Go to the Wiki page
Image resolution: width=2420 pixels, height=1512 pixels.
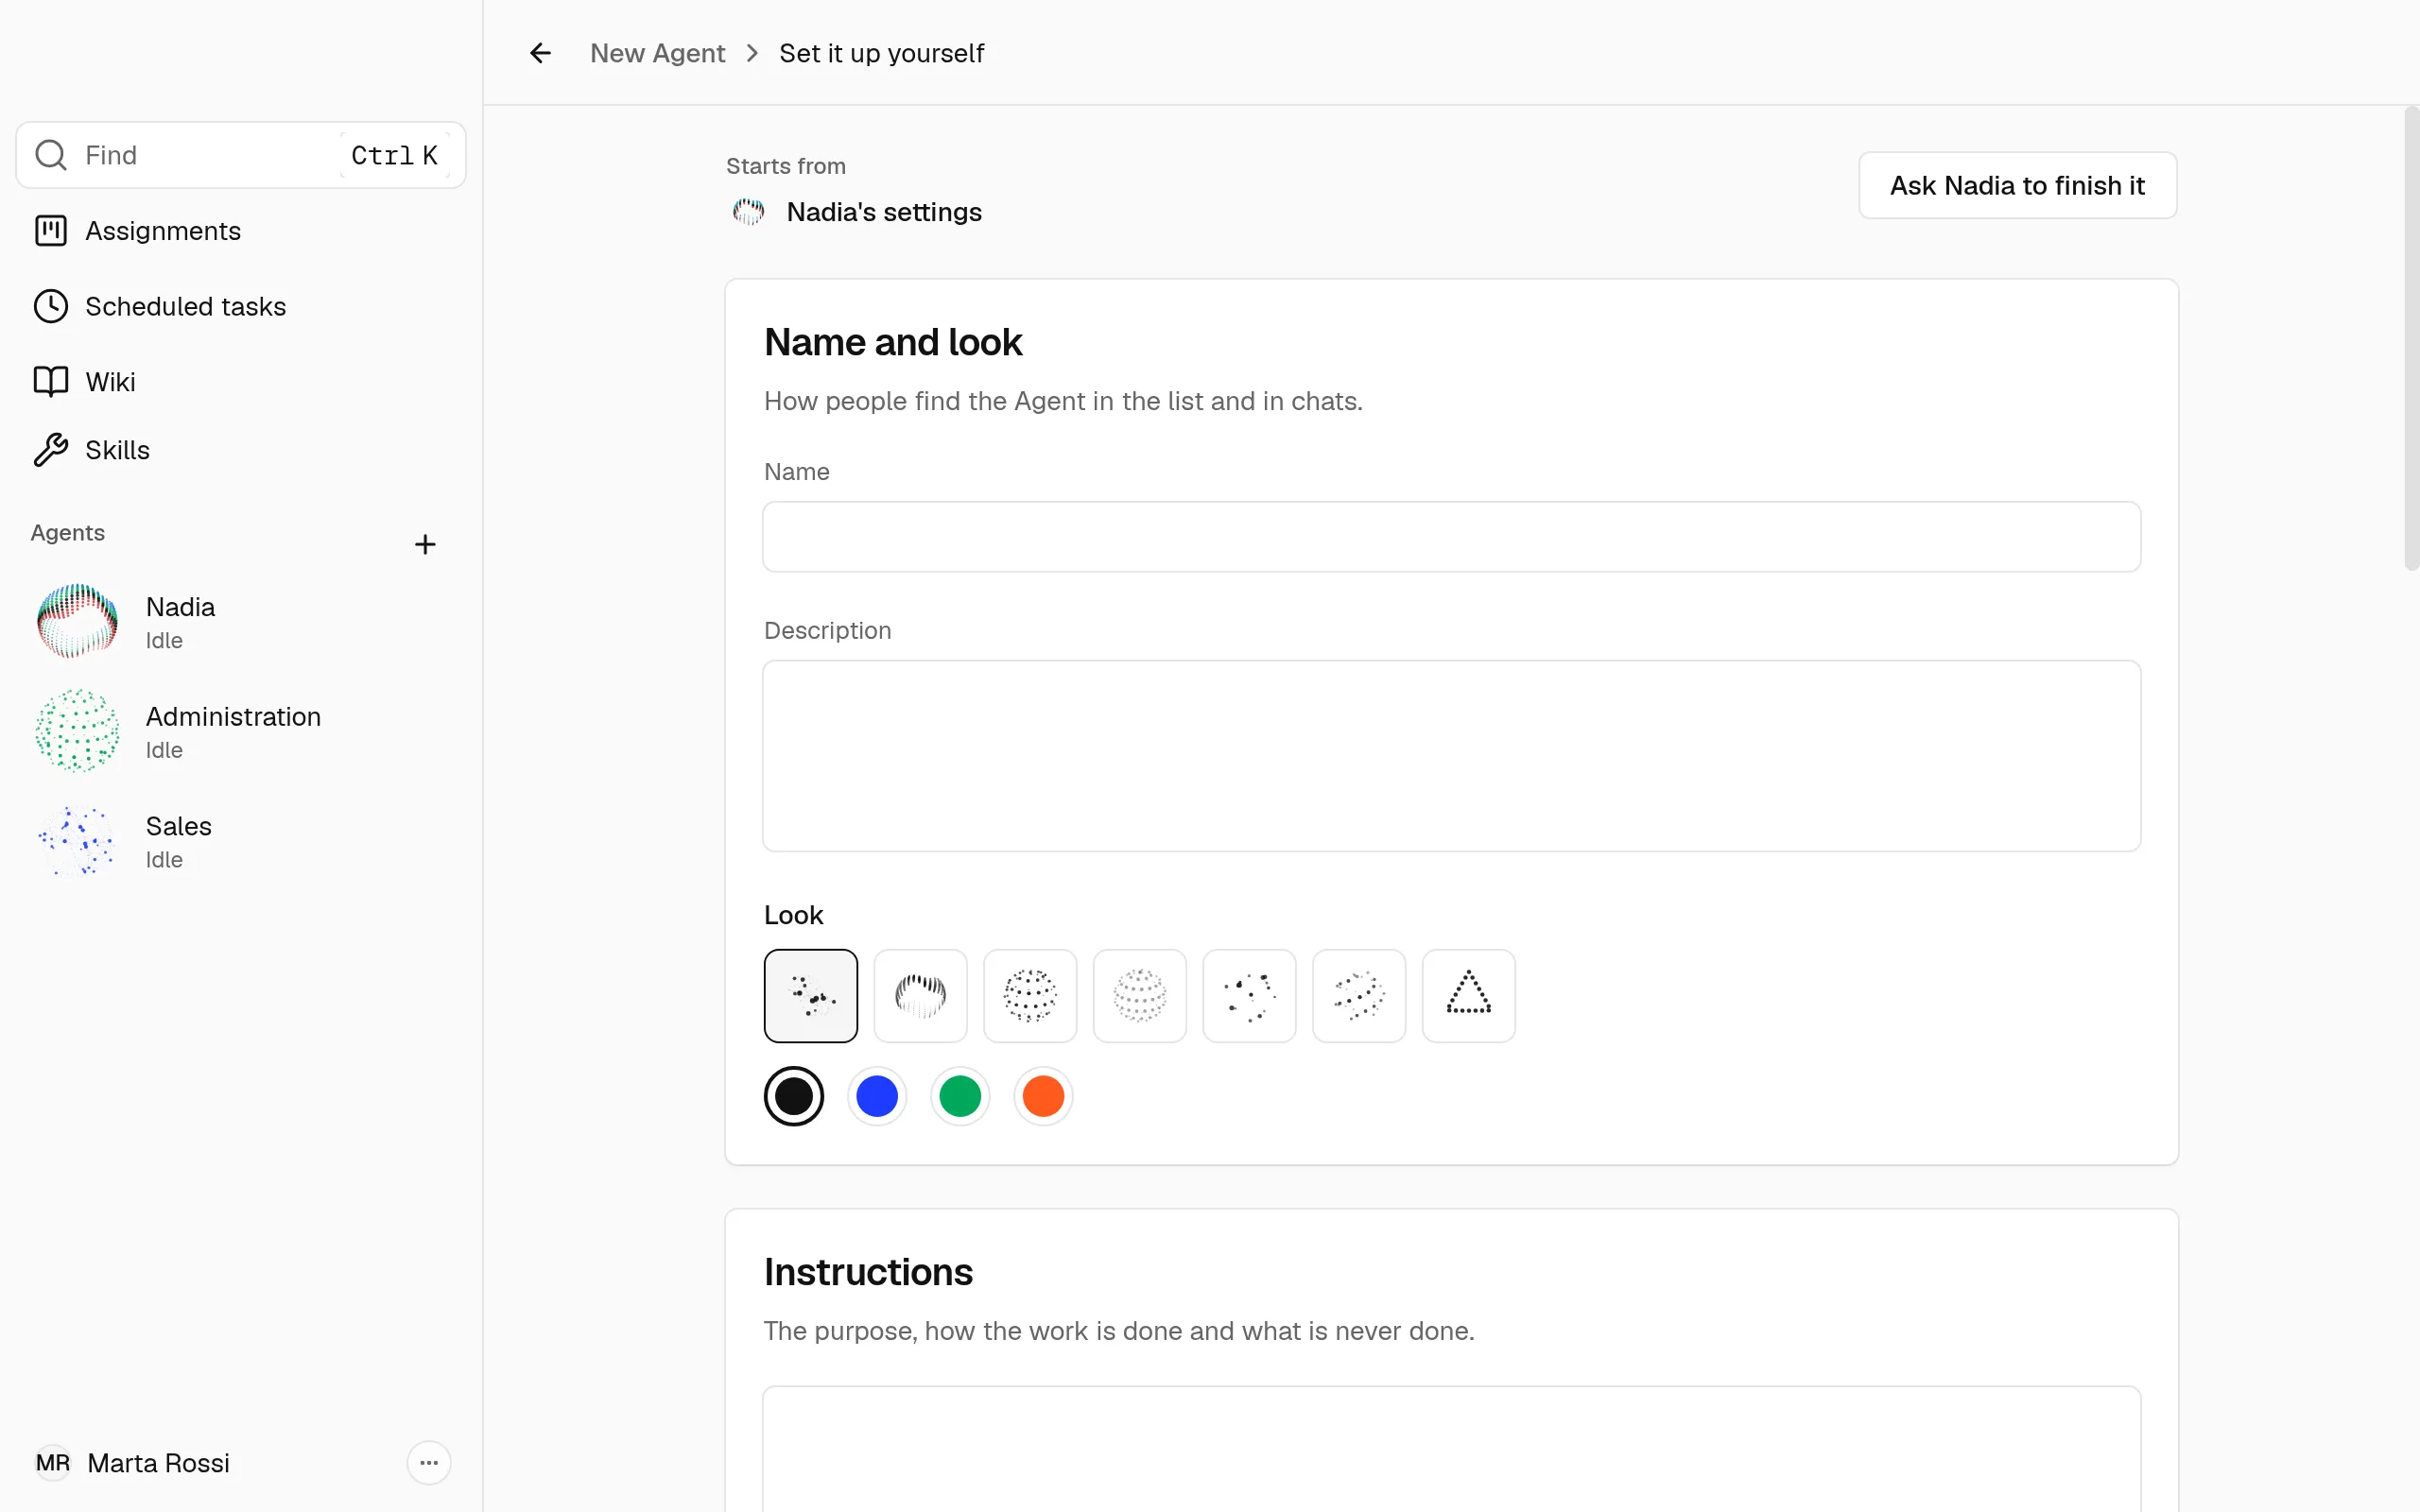coord(240,382)
